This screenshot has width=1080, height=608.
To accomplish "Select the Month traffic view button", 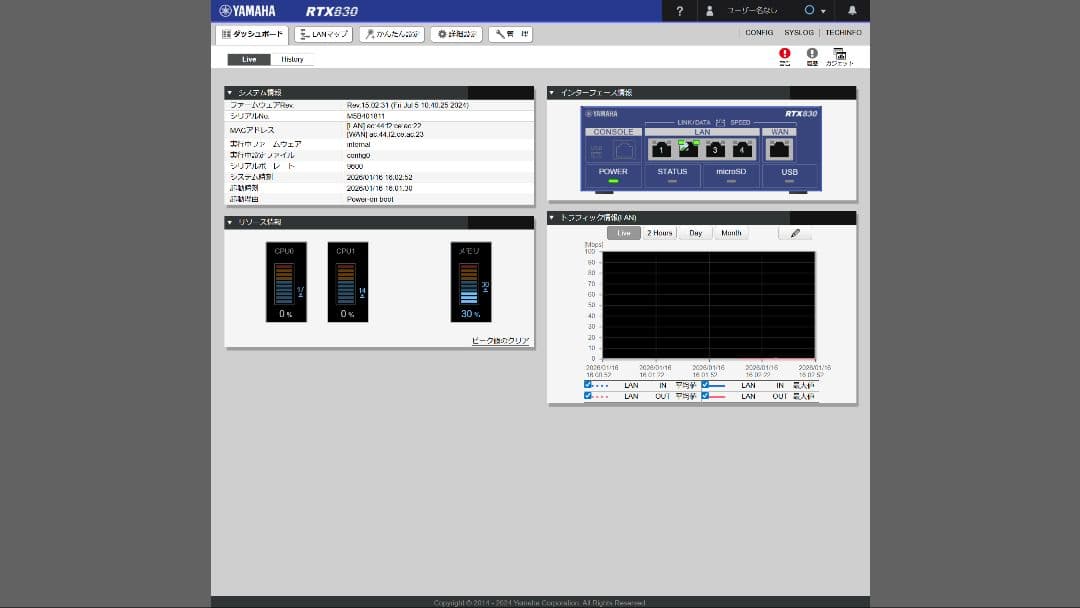I will (731, 233).
